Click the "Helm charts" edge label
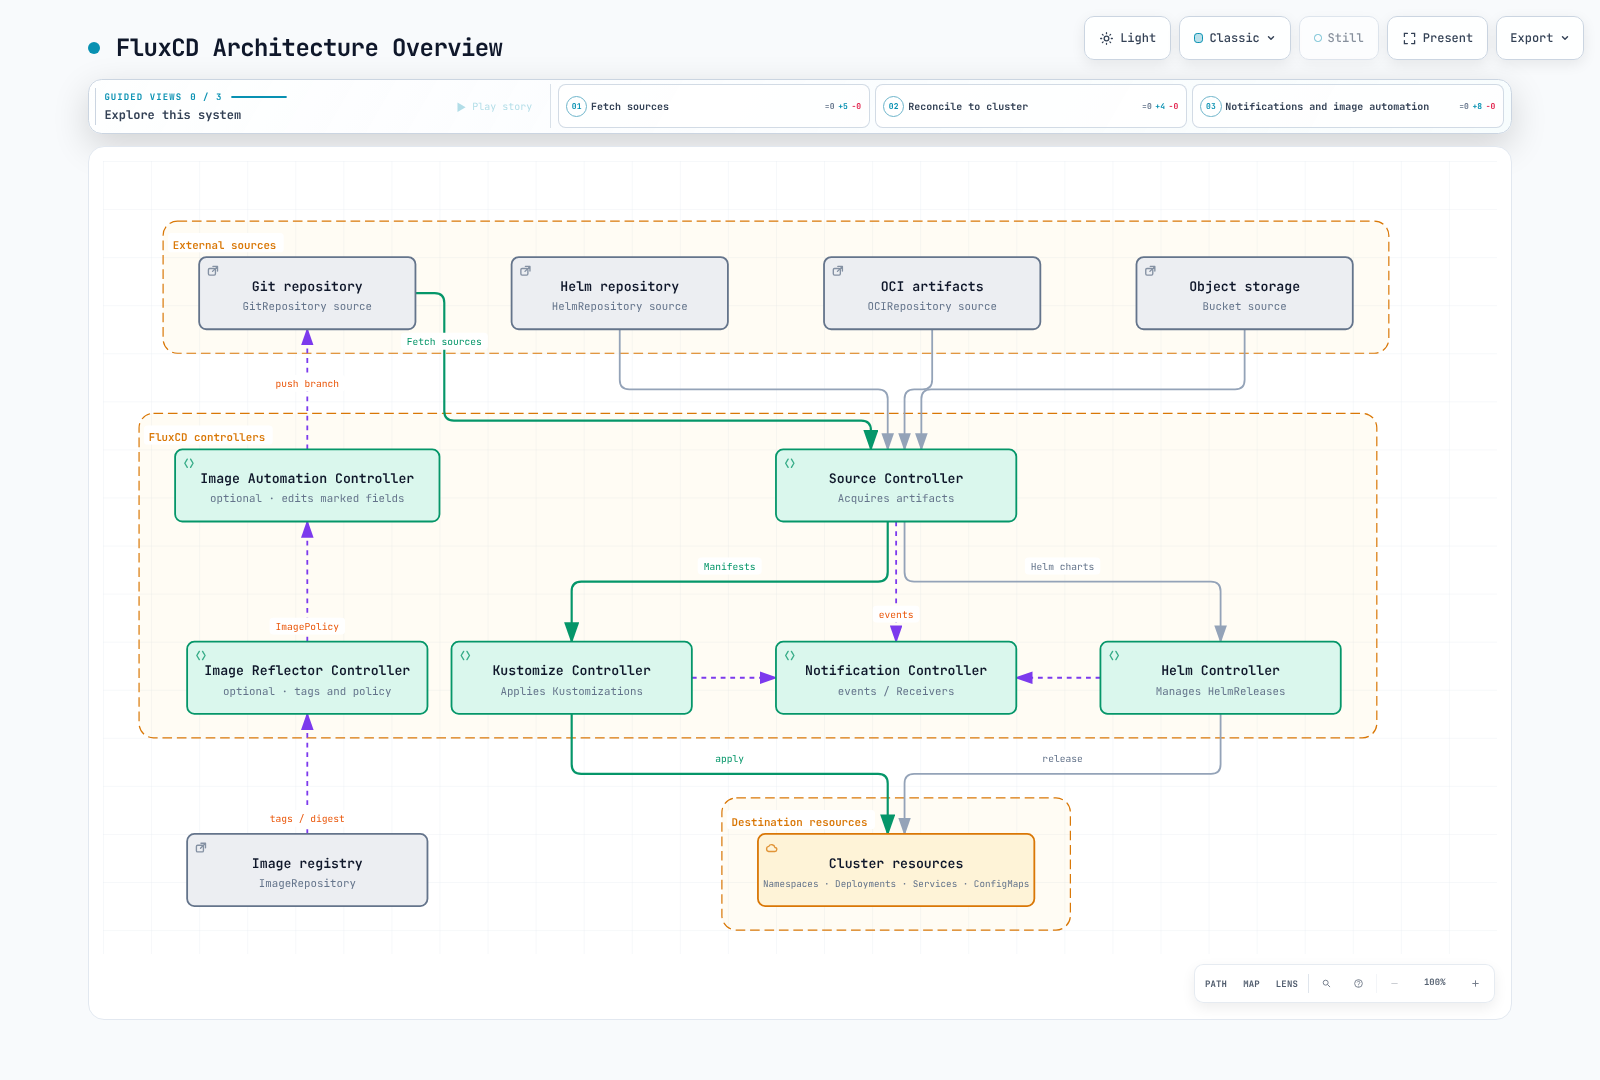Viewport: 1600px width, 1080px height. click(1062, 567)
